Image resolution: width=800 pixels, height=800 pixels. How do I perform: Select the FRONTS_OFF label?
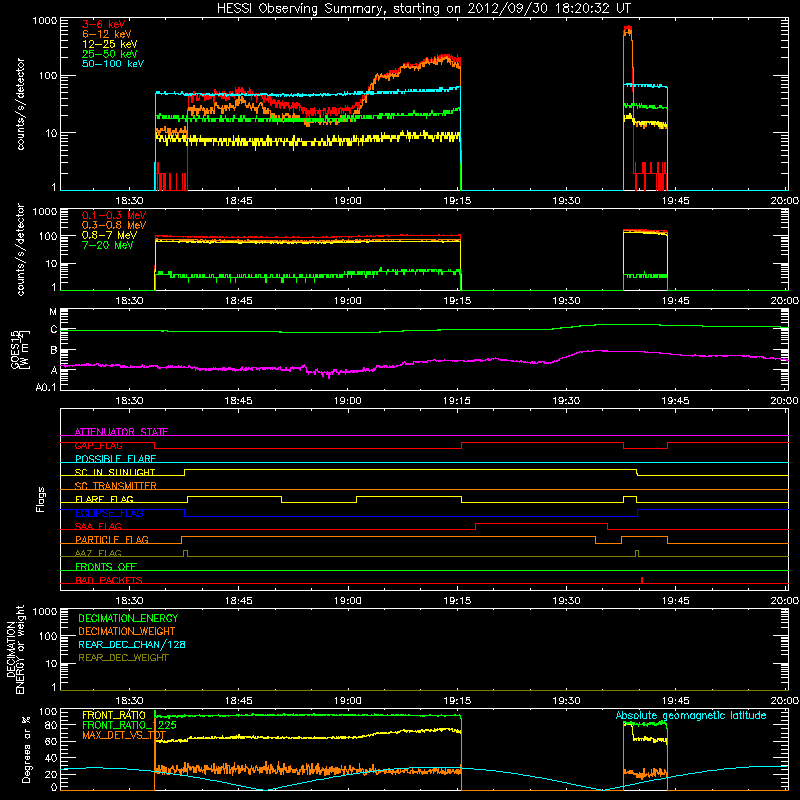(106, 566)
